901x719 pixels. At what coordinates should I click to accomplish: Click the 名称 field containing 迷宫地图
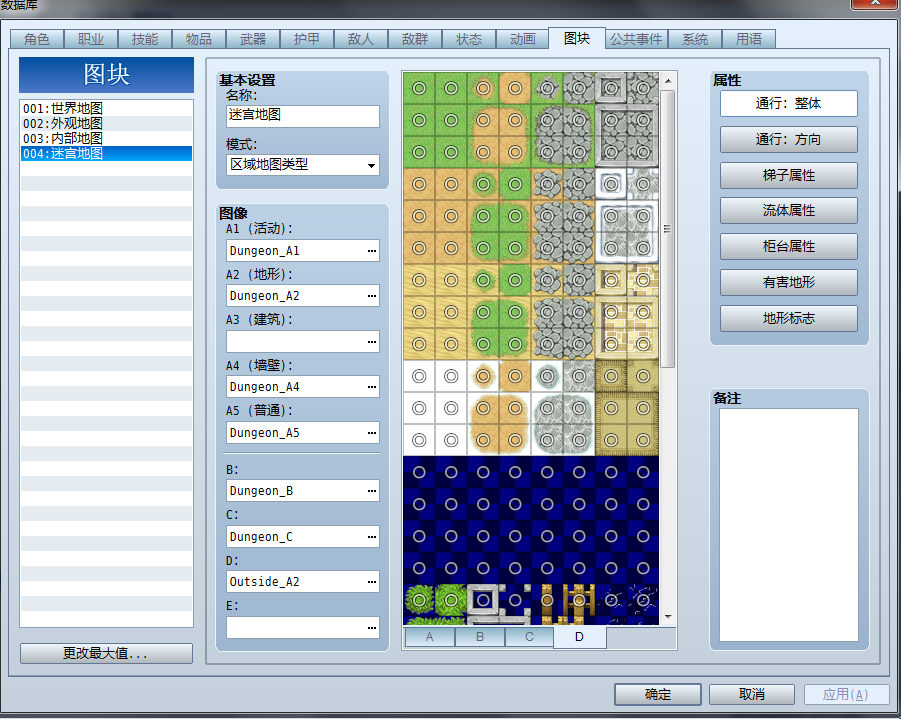tap(303, 116)
